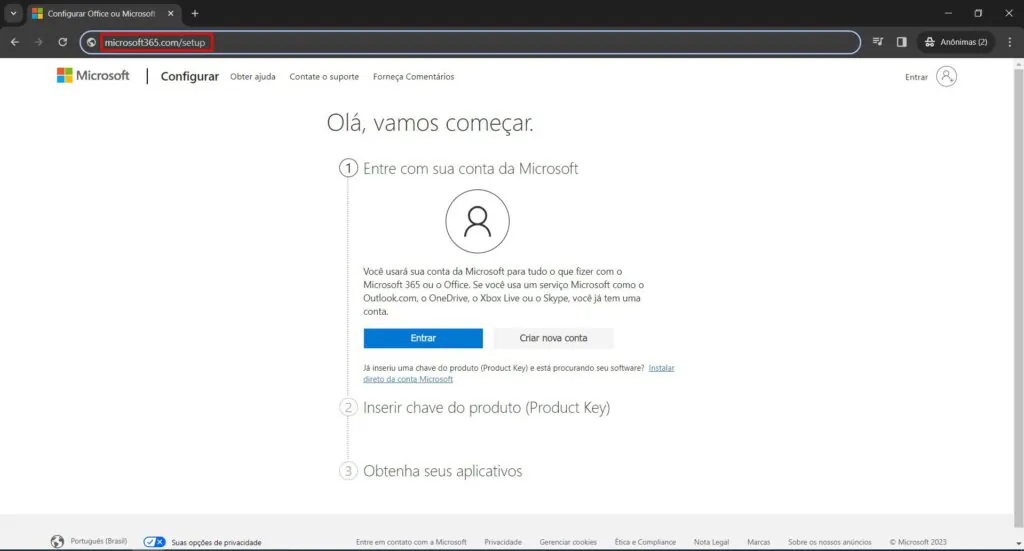
Task: Open Suas opções de privacidade link
Action: (x=216, y=543)
